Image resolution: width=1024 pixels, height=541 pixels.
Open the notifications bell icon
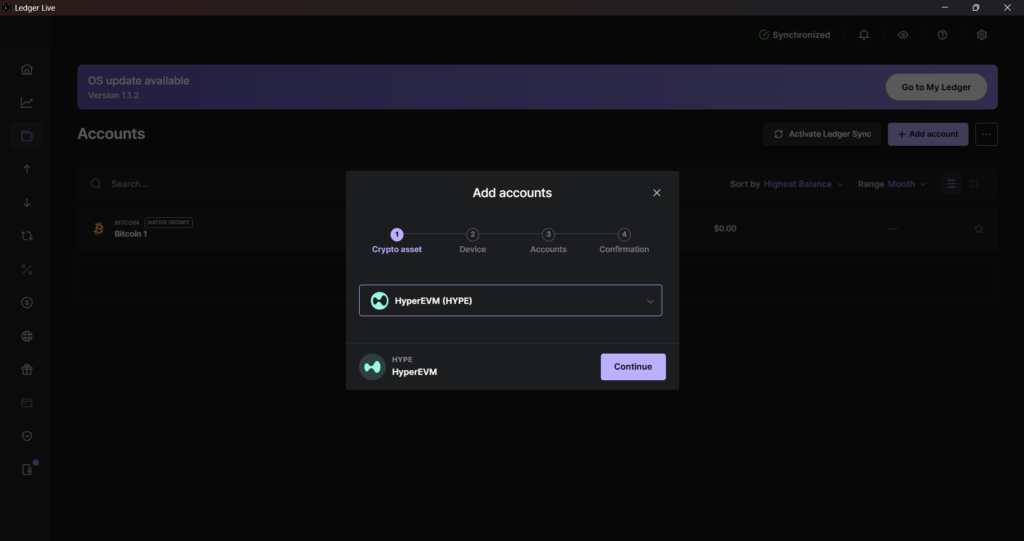click(x=864, y=35)
